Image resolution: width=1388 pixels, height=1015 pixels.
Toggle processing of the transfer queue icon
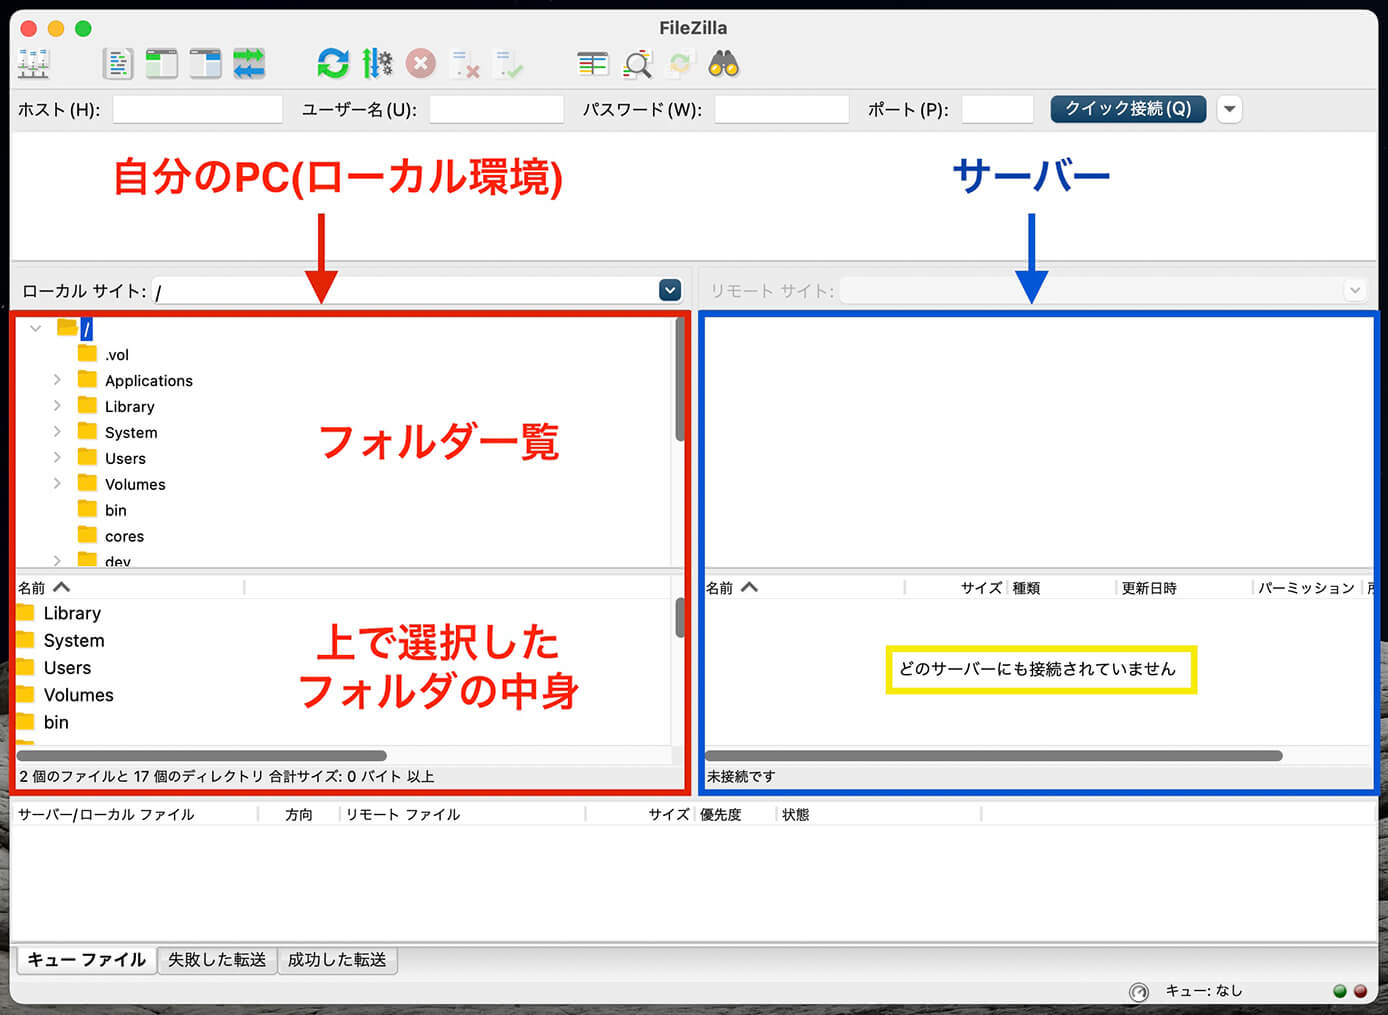click(377, 64)
